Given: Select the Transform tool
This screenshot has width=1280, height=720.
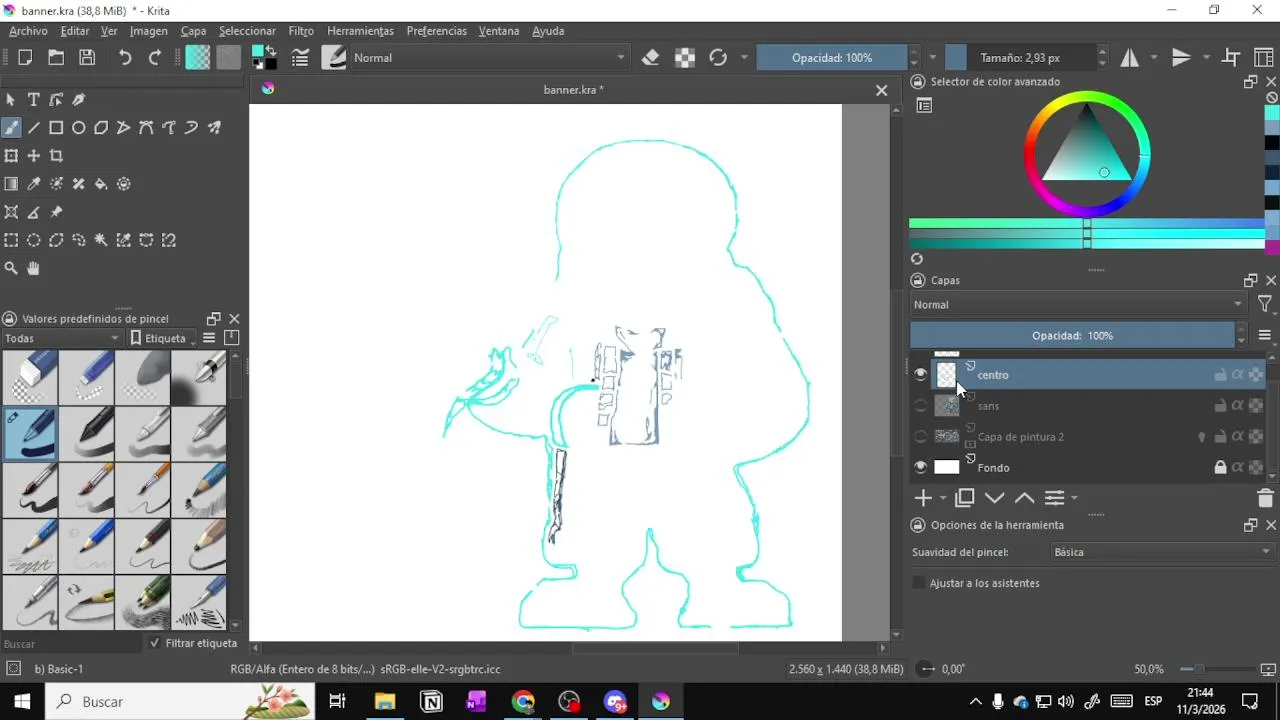Looking at the screenshot, I should 11,155.
